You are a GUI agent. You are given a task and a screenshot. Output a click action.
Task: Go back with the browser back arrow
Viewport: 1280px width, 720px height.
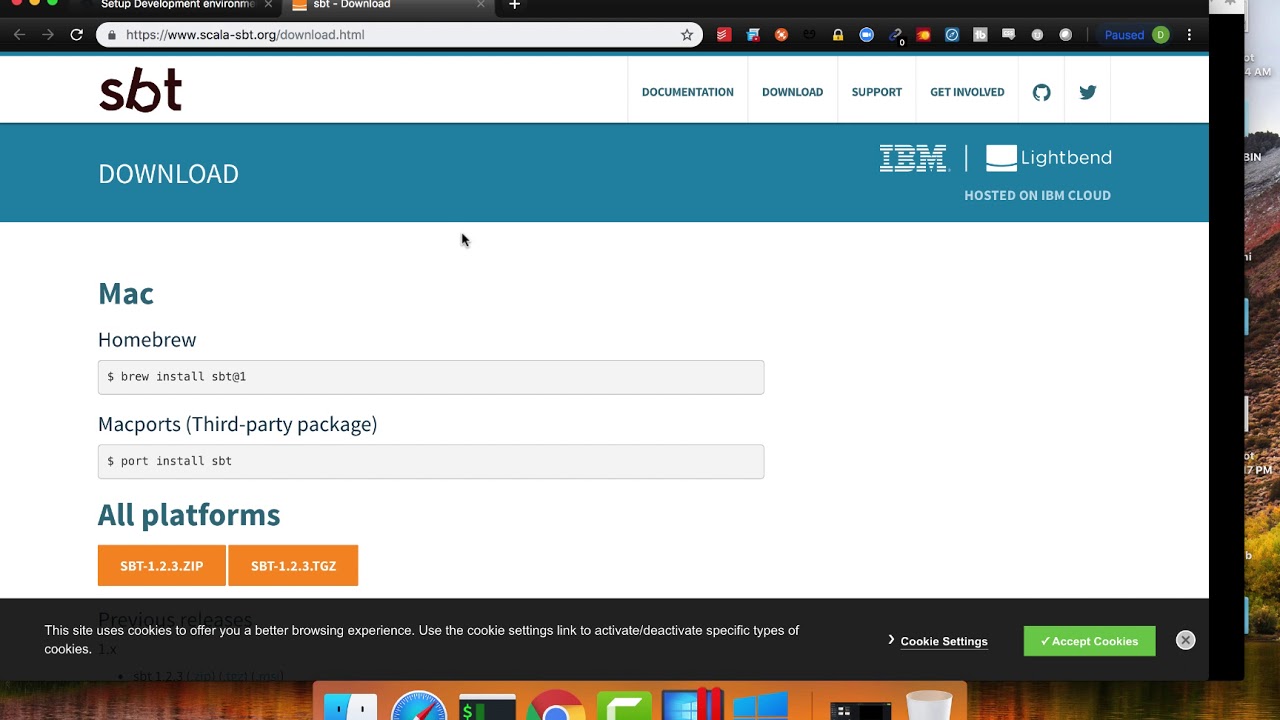[x=19, y=35]
